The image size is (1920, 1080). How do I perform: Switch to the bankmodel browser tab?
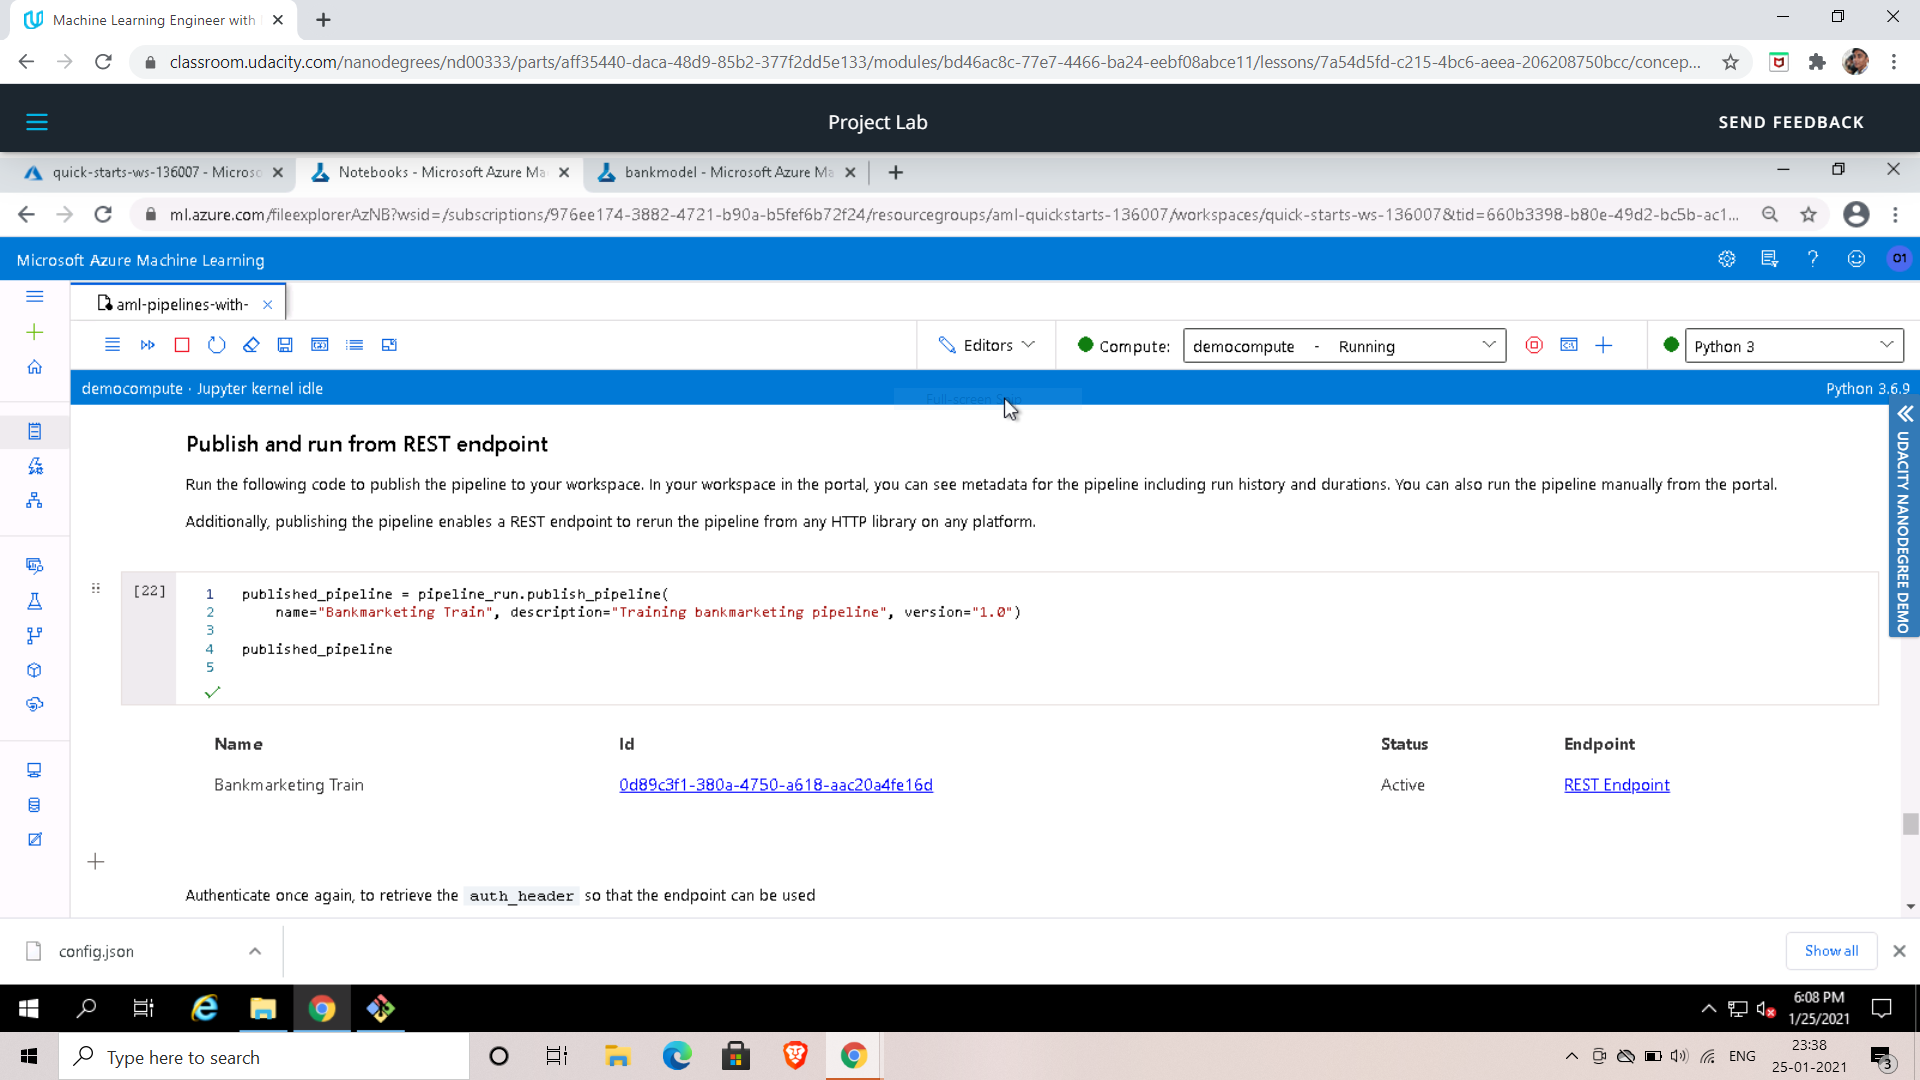pyautogui.click(x=727, y=172)
